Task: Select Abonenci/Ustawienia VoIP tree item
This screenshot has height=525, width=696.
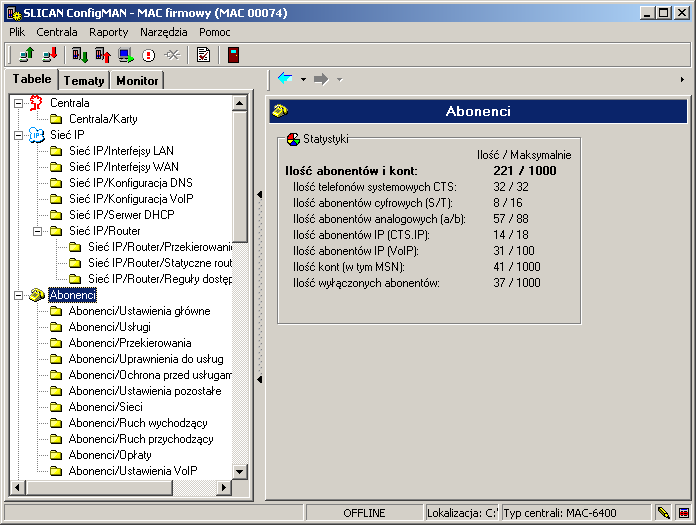Action: pyautogui.click(x=133, y=471)
